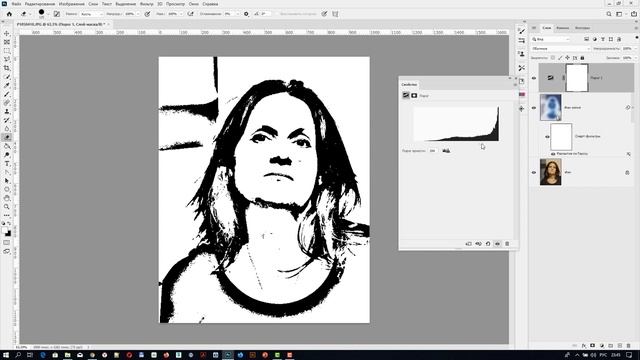The height and width of the screenshot is (360, 640).
Task: Click the Threshold level input field
Action: tap(433, 151)
